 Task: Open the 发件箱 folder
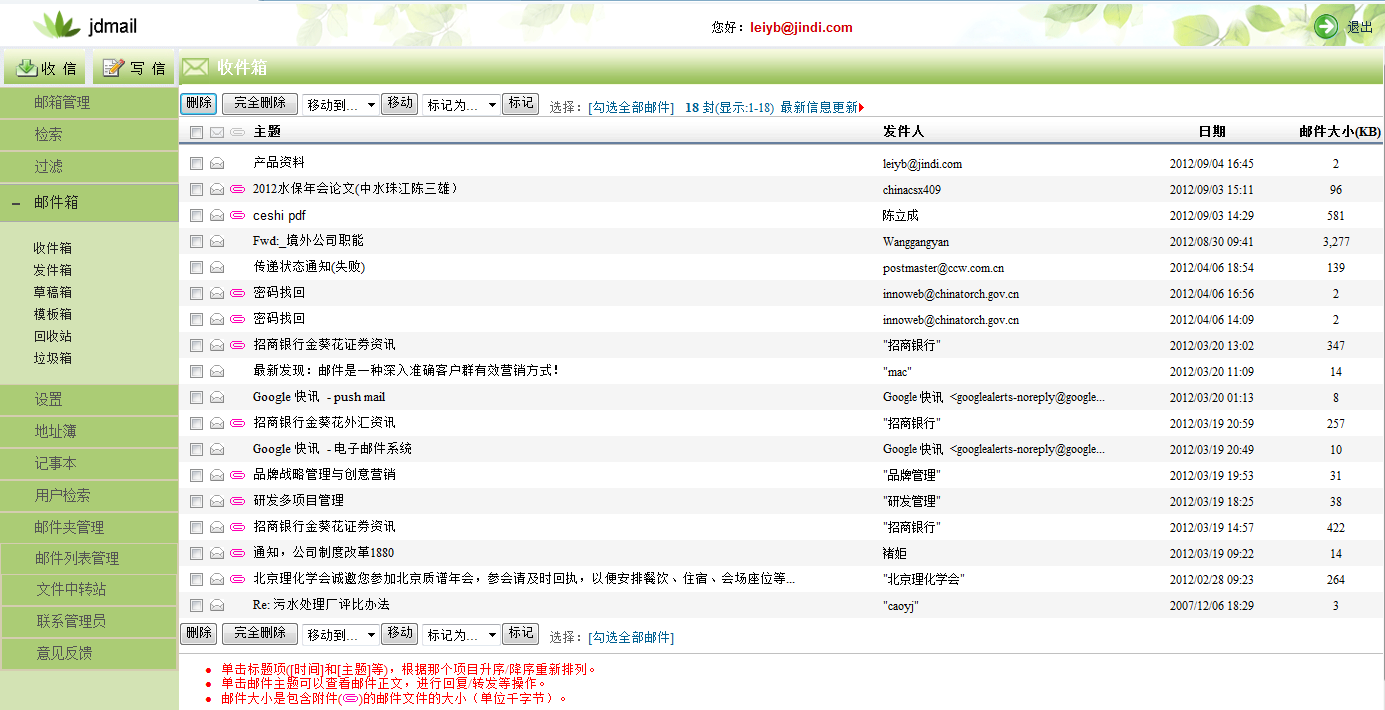coord(52,270)
